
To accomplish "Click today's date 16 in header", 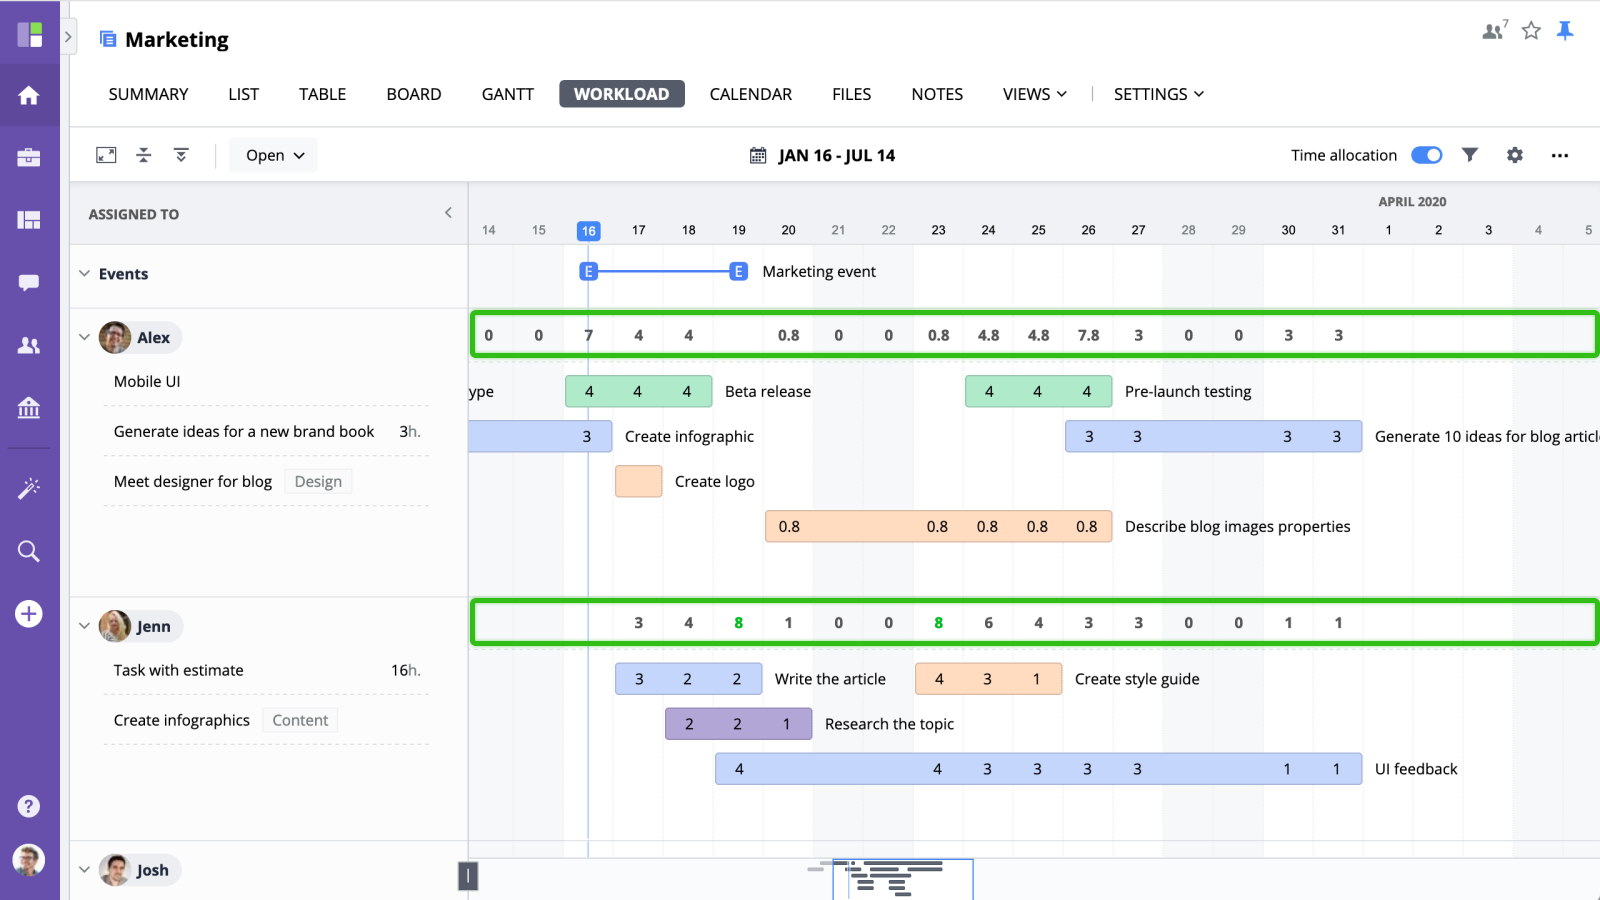I will pos(589,231).
